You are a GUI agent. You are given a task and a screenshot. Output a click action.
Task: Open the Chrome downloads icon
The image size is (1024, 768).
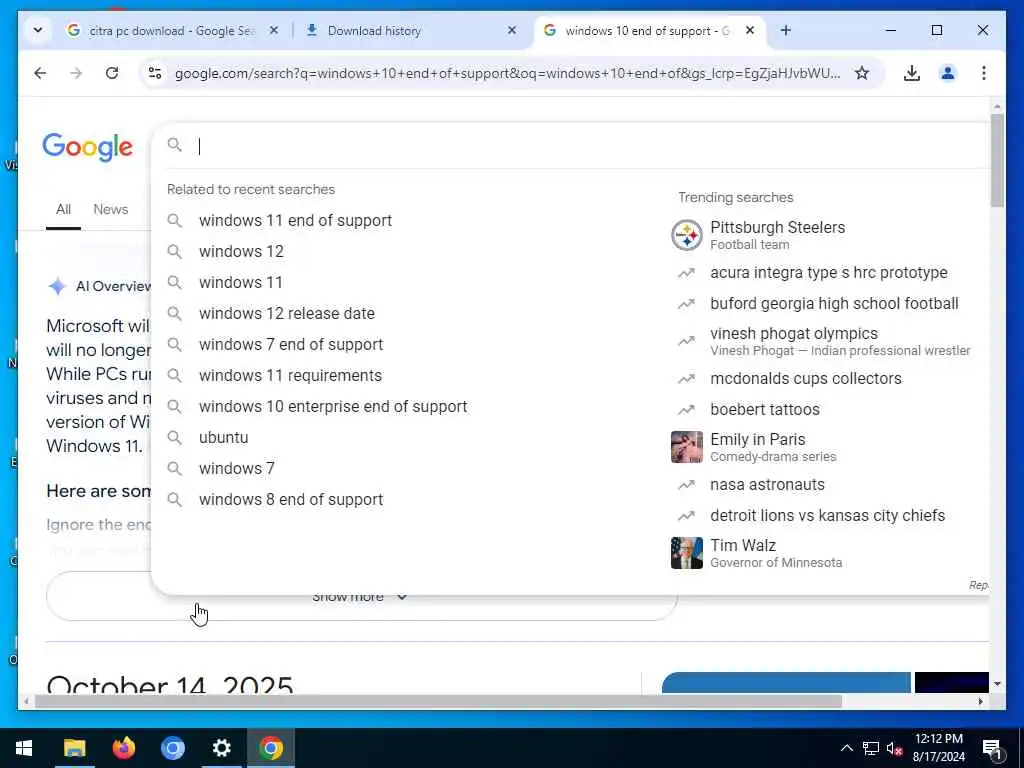point(912,73)
